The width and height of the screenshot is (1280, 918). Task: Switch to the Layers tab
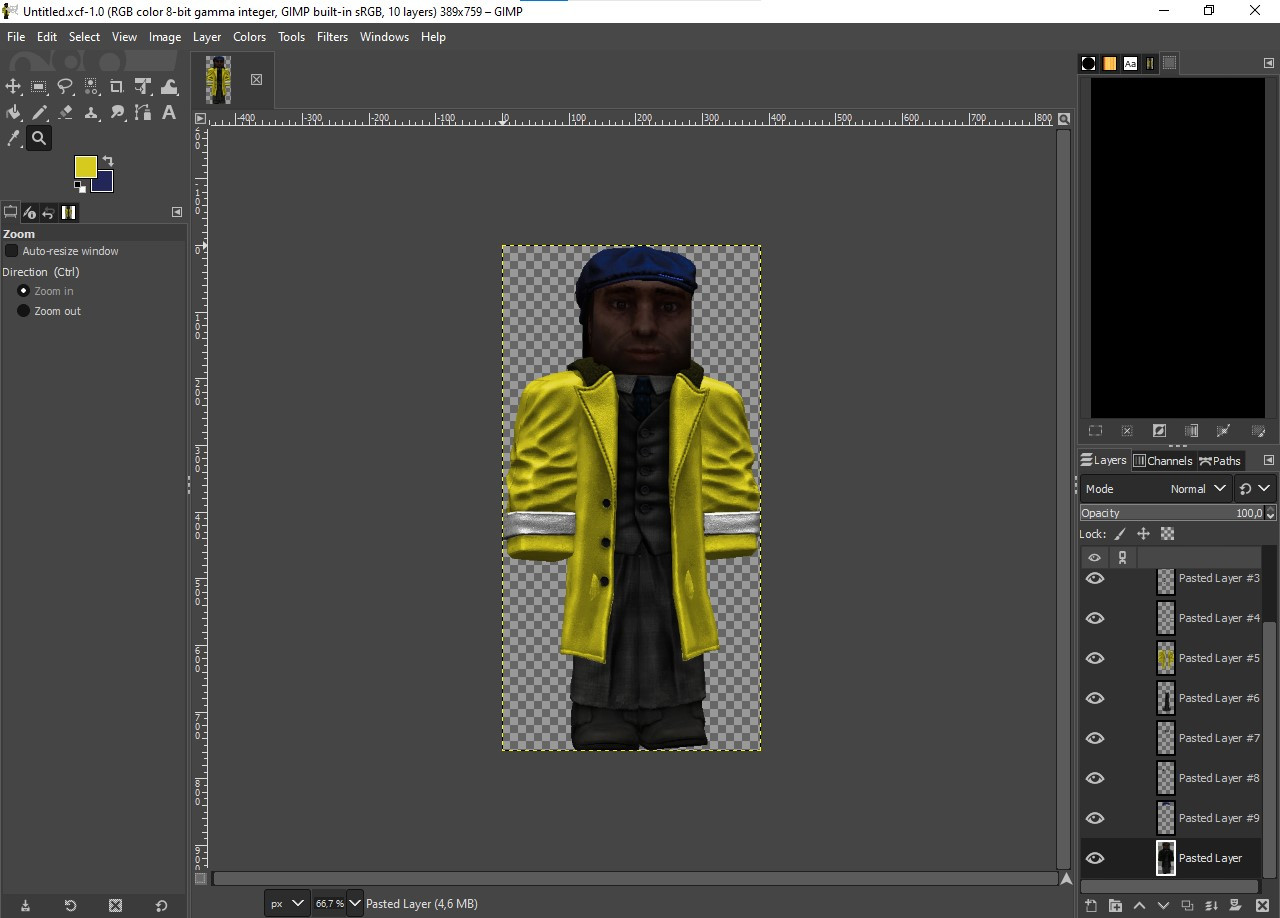[1104, 460]
